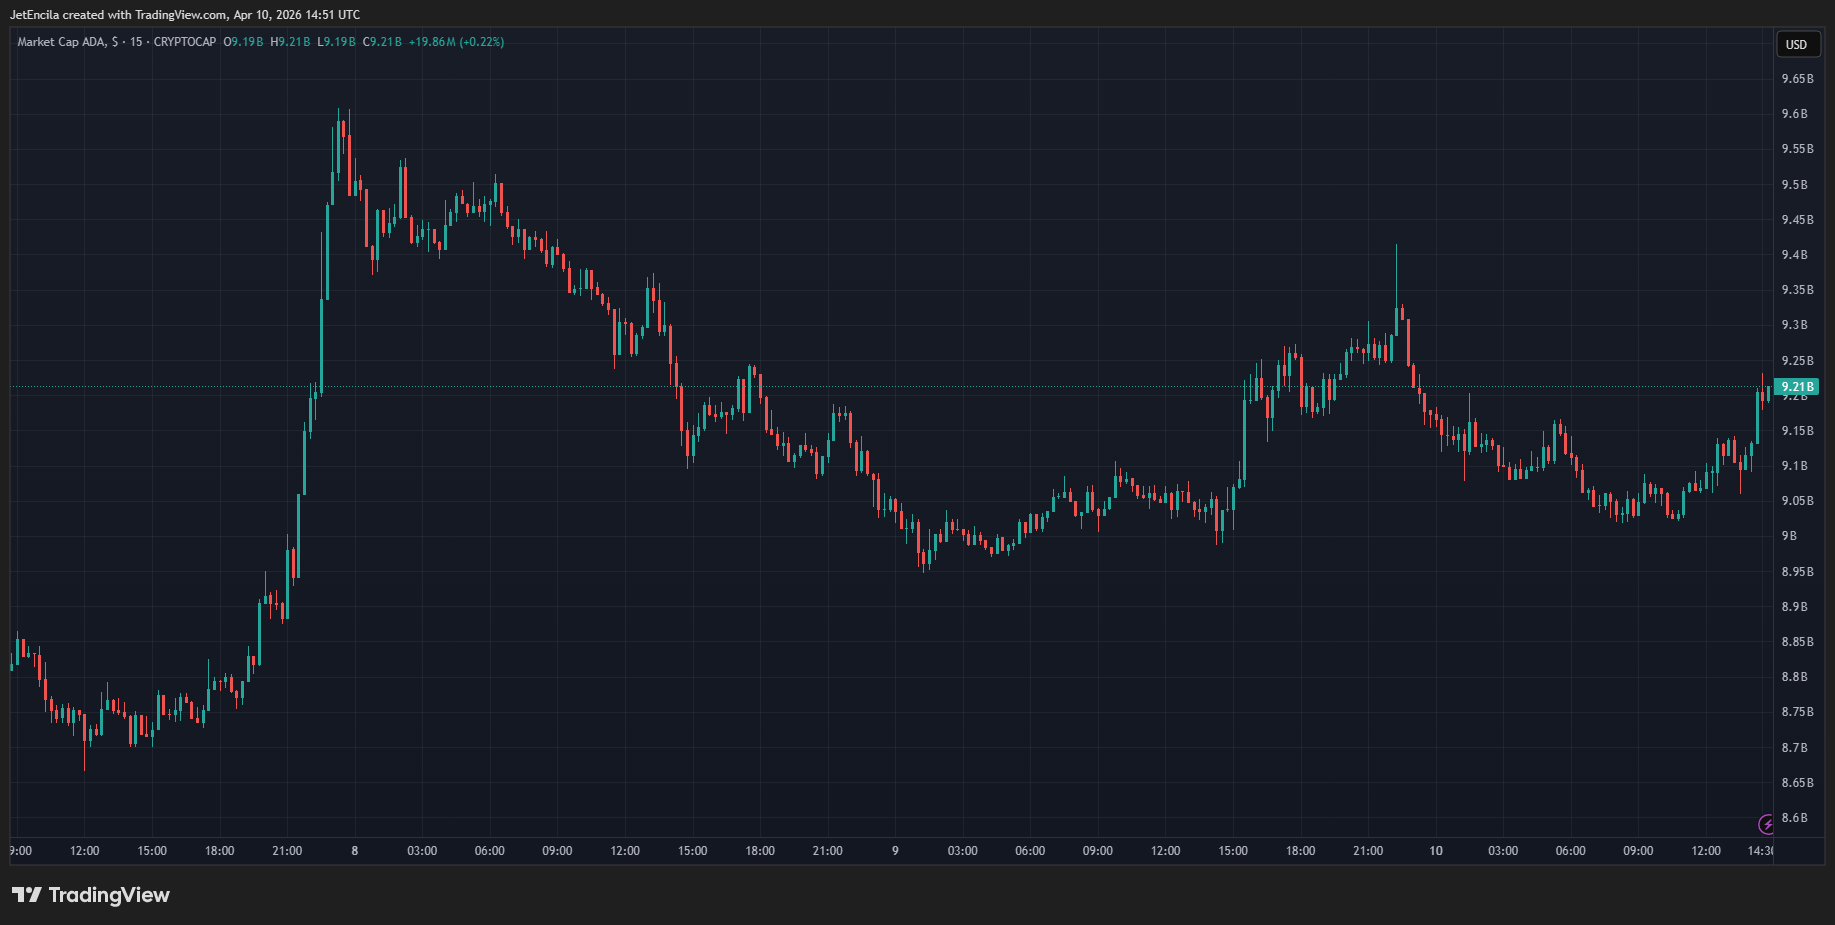Image resolution: width=1835 pixels, height=925 pixels.
Task: Click the tallest green candle spike
Action: pos(340,150)
